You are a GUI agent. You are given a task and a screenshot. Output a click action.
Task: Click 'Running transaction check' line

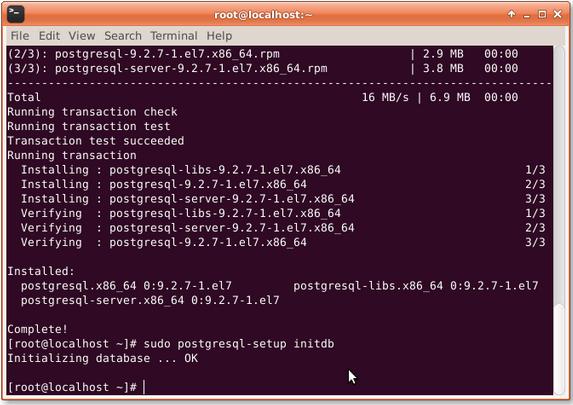92,112
